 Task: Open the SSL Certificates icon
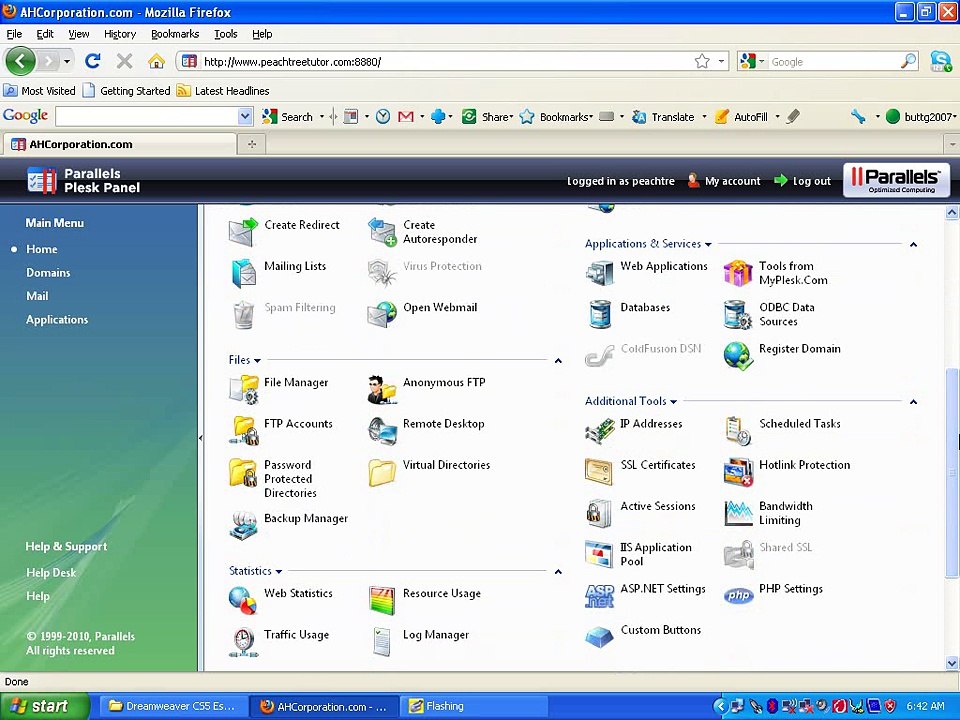(599, 472)
